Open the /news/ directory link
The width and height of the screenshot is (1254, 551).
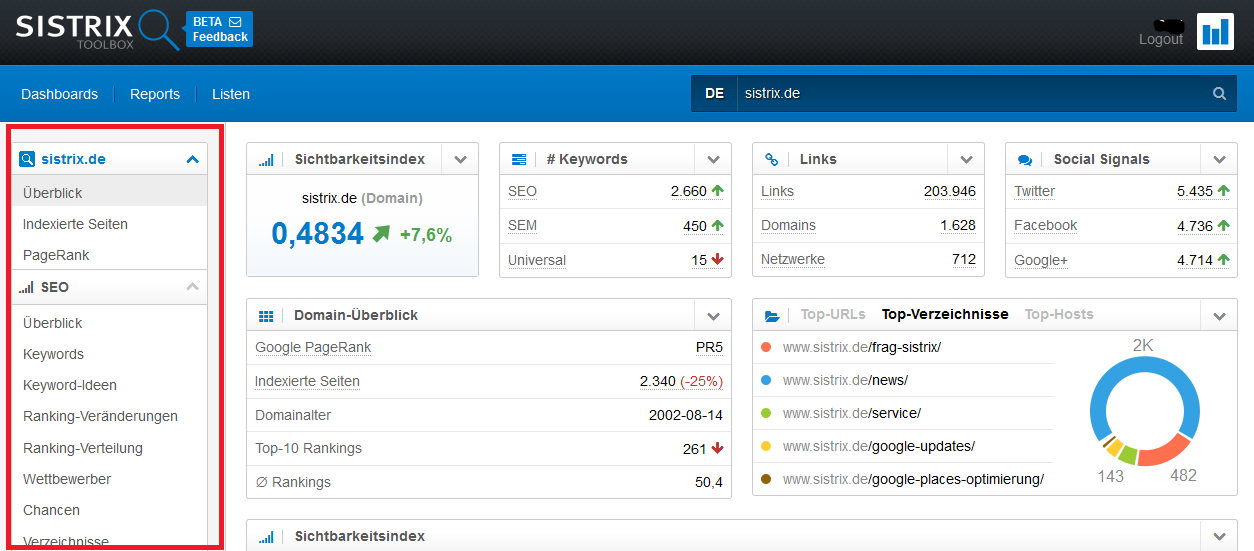coord(845,380)
